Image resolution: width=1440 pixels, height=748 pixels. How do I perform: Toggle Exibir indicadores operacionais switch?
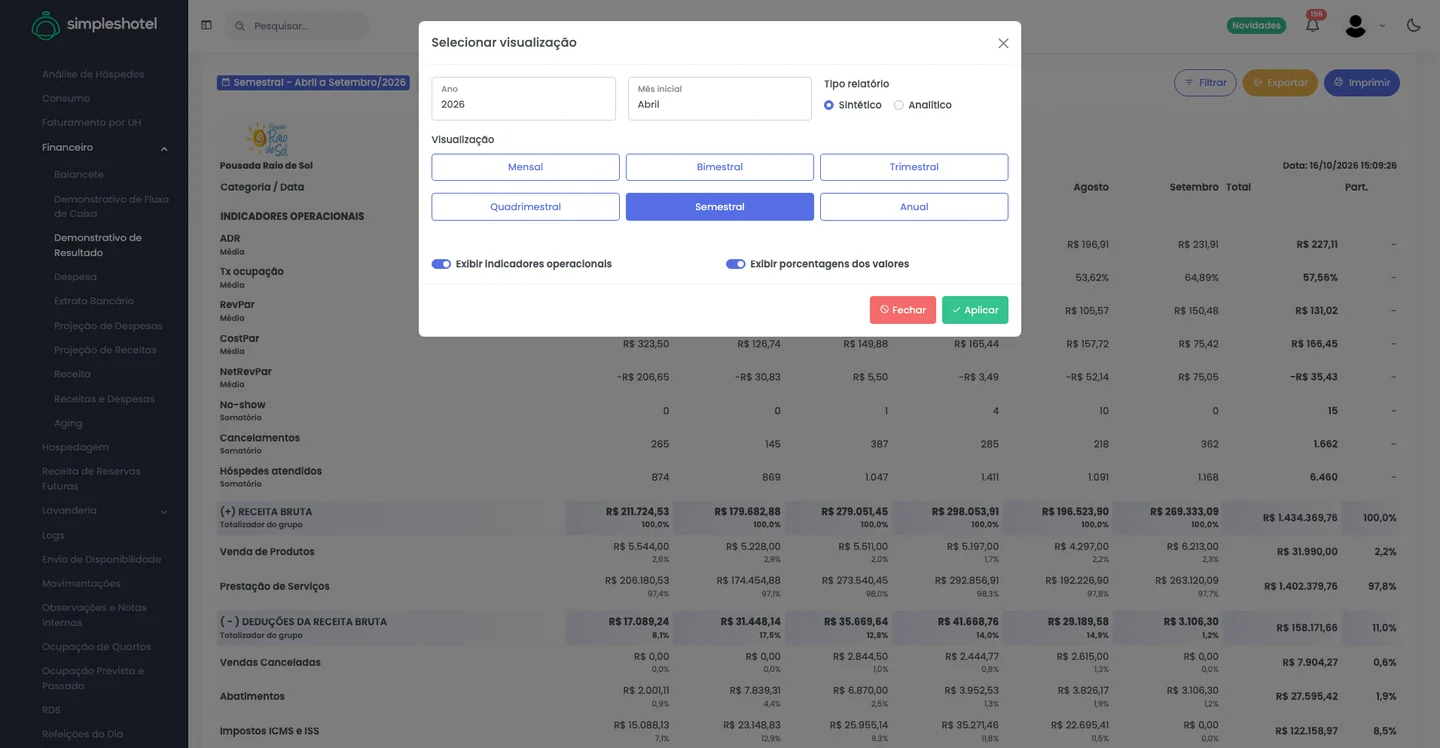tap(441, 264)
